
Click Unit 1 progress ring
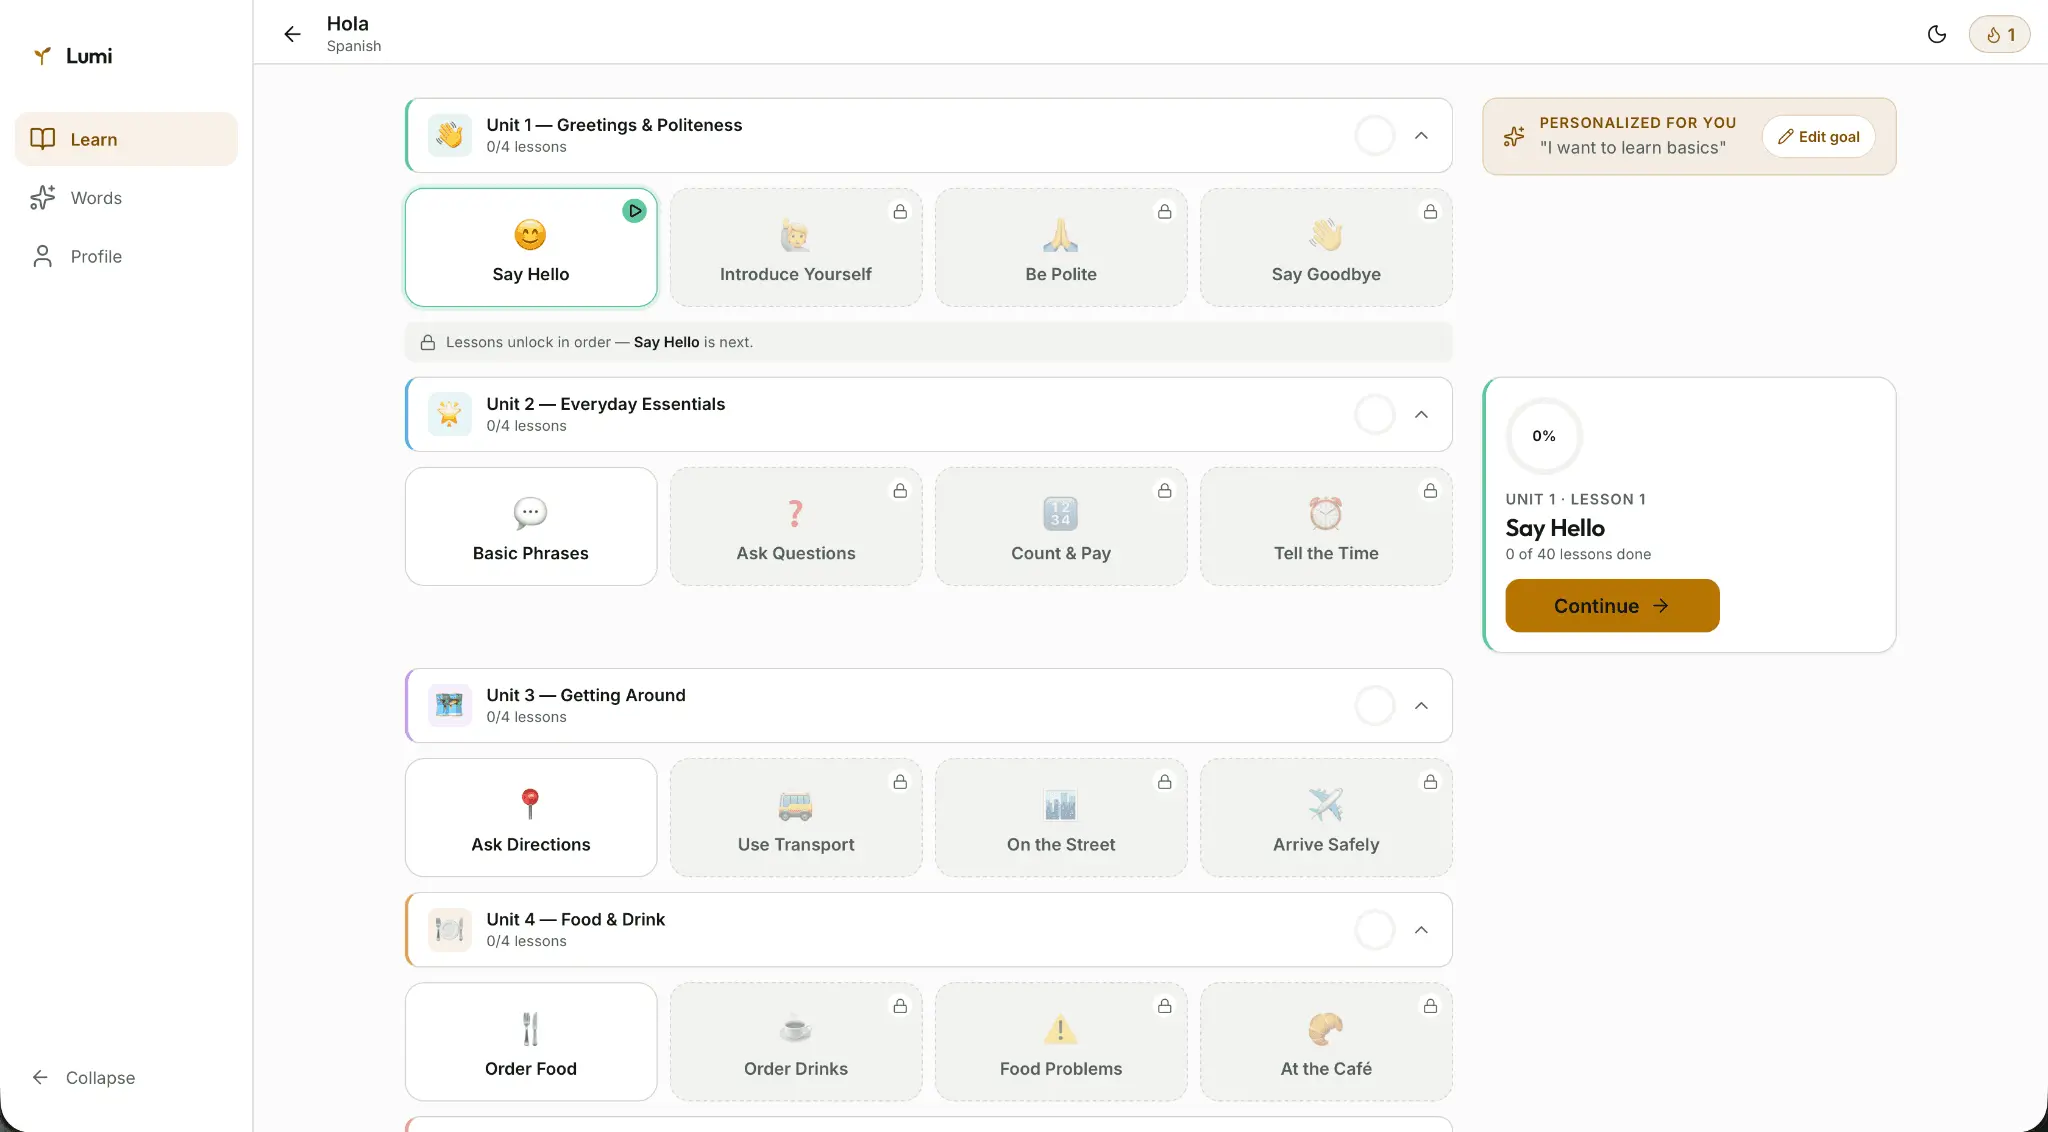tap(1375, 135)
